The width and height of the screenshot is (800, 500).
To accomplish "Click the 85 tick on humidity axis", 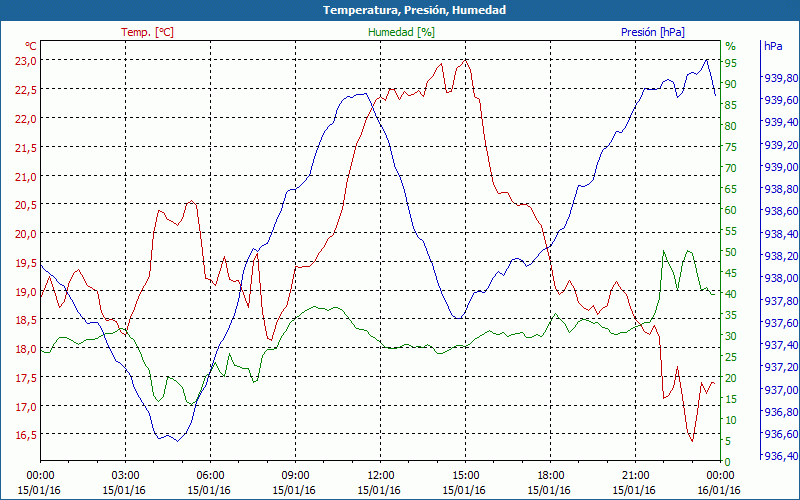I will (731, 105).
